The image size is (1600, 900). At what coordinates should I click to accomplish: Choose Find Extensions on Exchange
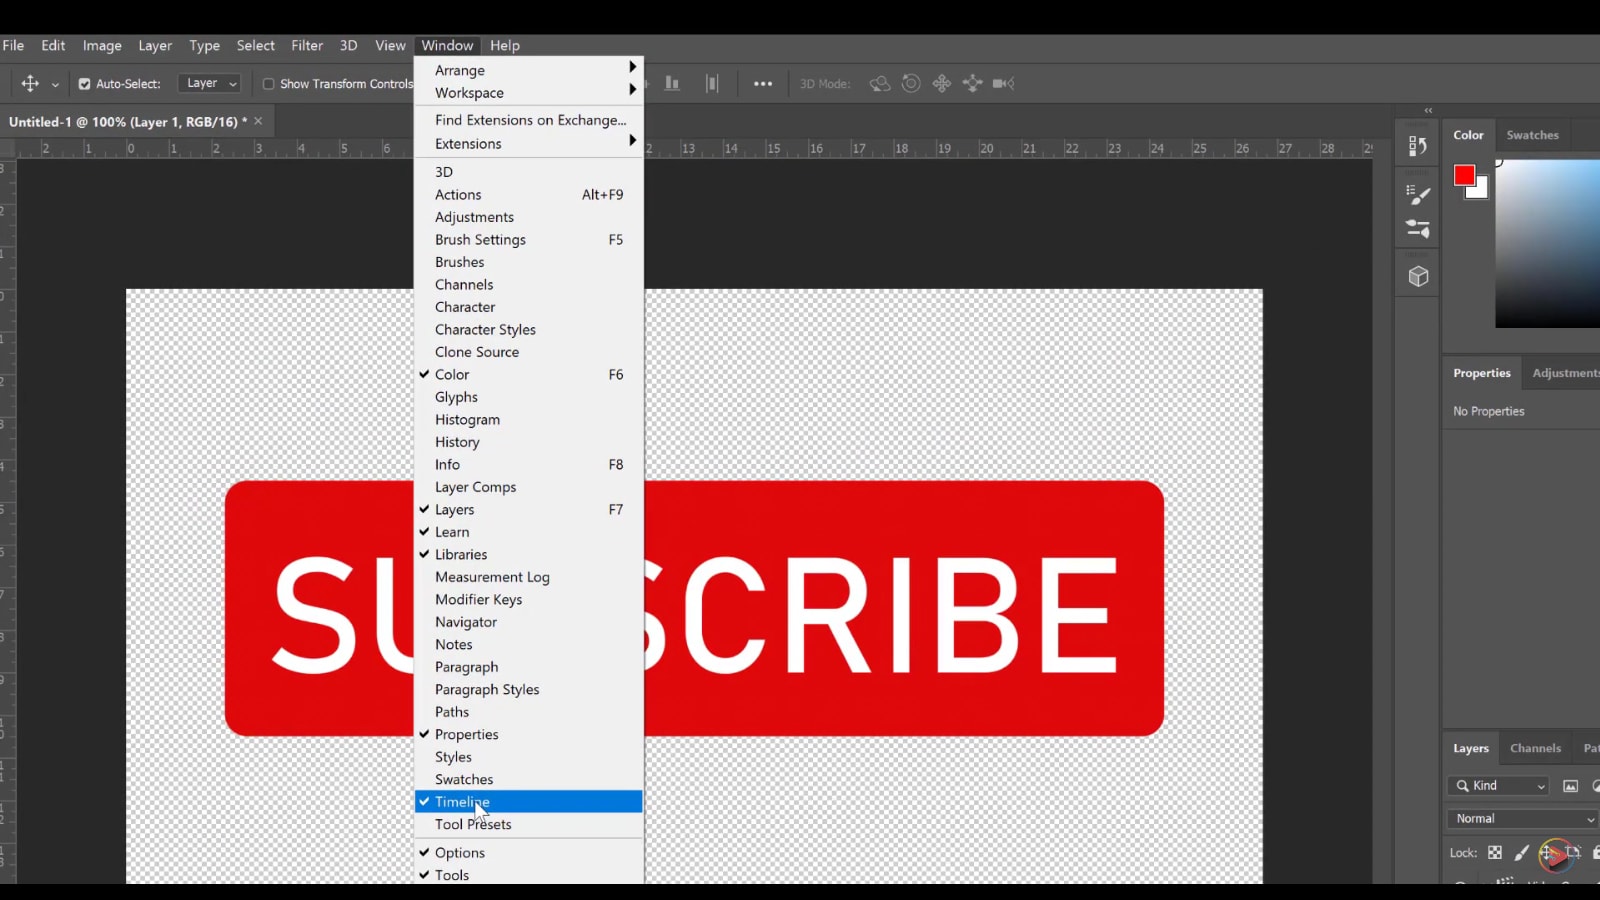click(x=528, y=120)
